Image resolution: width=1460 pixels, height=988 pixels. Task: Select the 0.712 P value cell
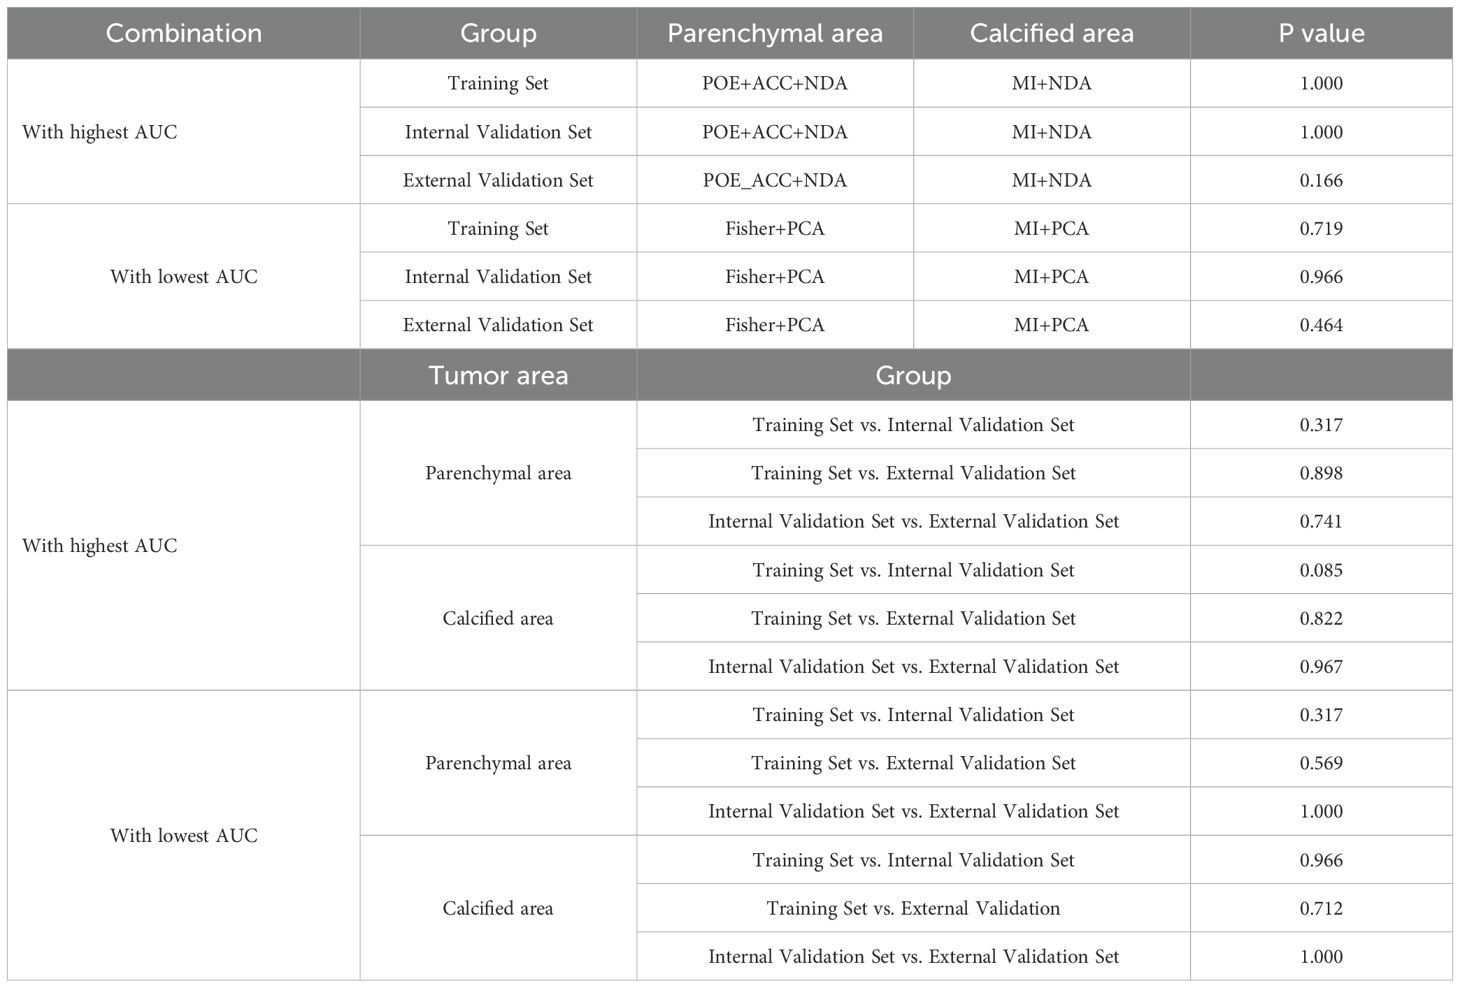pyautogui.click(x=1321, y=908)
